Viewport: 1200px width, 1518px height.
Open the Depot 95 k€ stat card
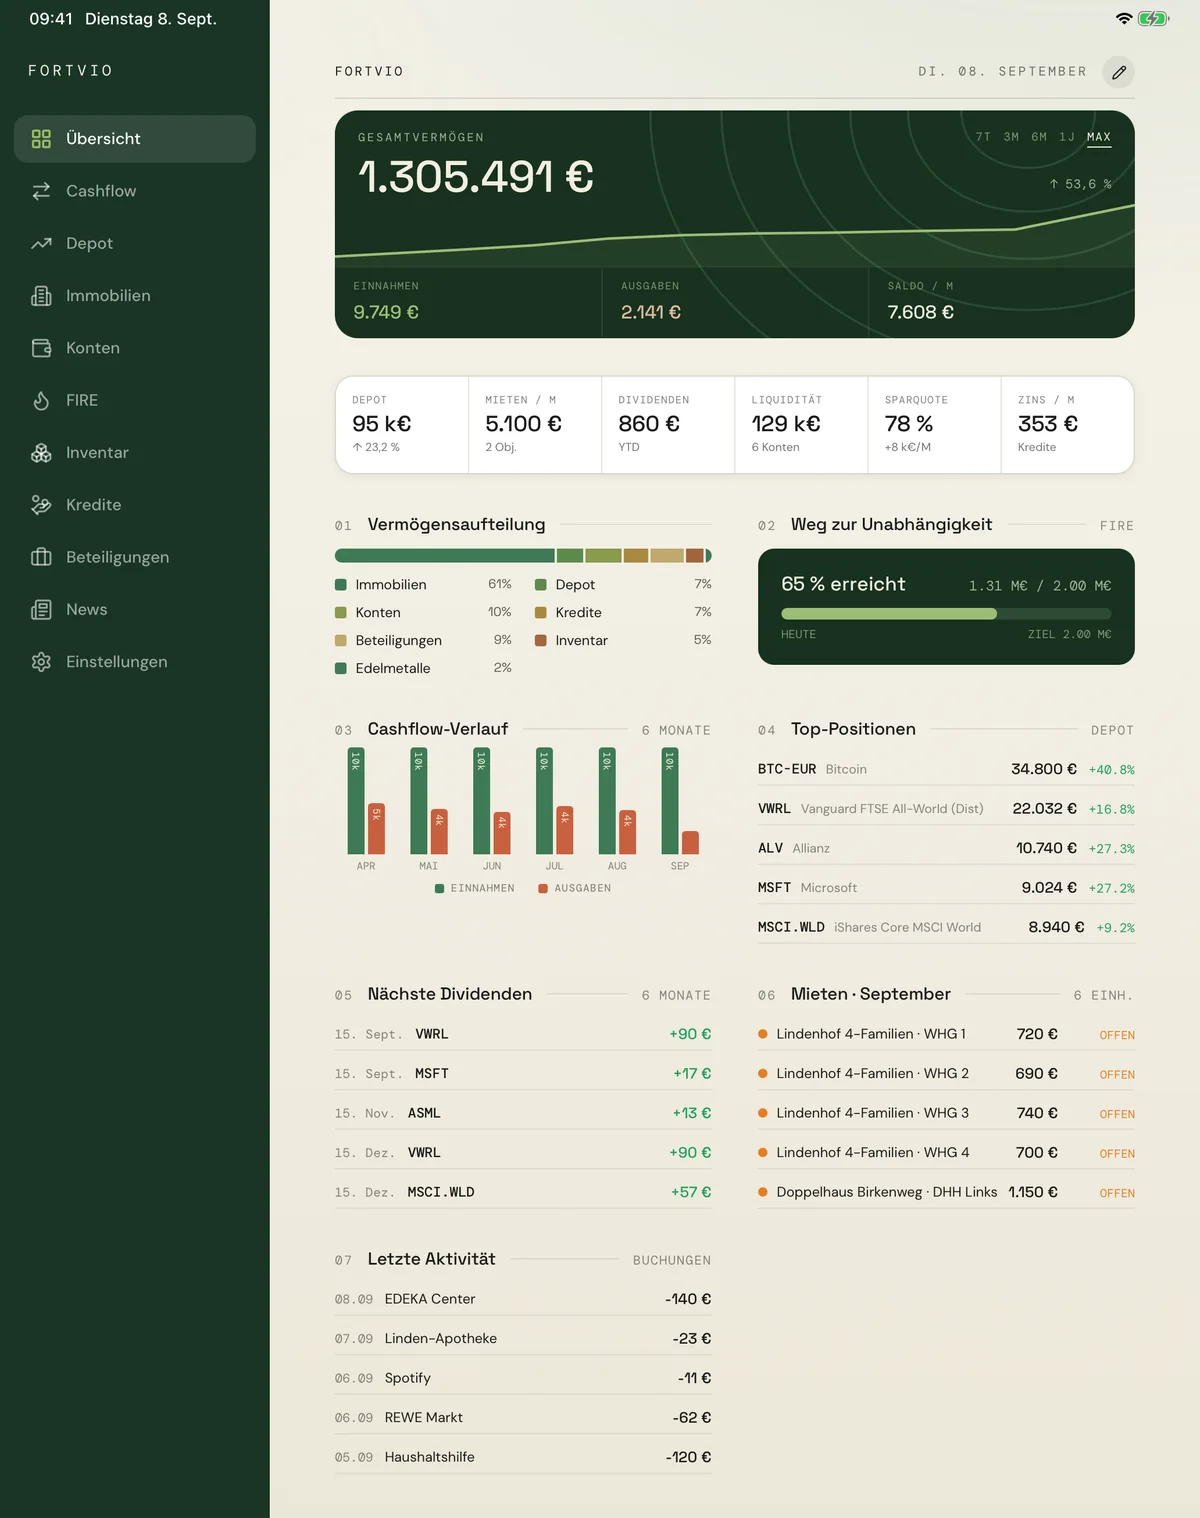tap(402, 424)
